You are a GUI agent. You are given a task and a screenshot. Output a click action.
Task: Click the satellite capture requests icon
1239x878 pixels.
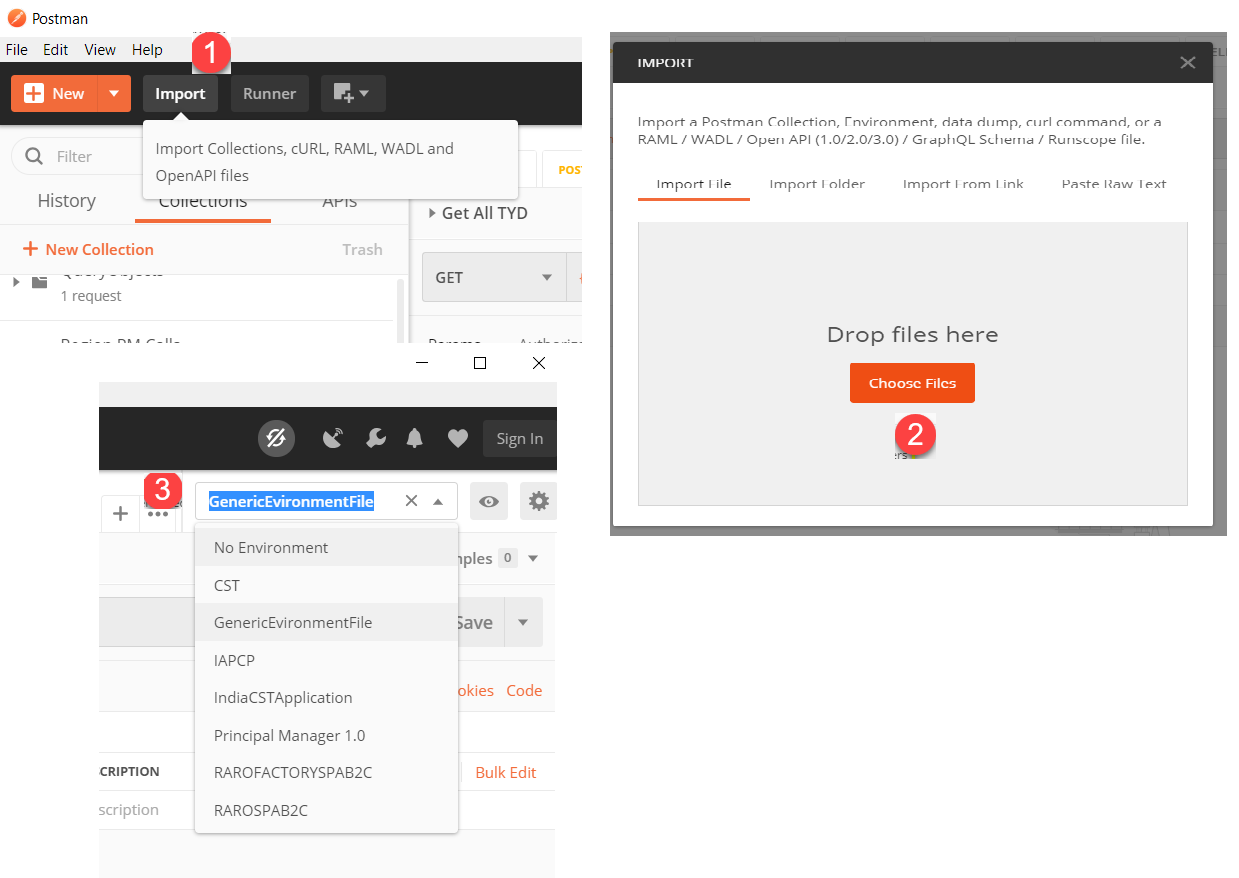tap(333, 438)
